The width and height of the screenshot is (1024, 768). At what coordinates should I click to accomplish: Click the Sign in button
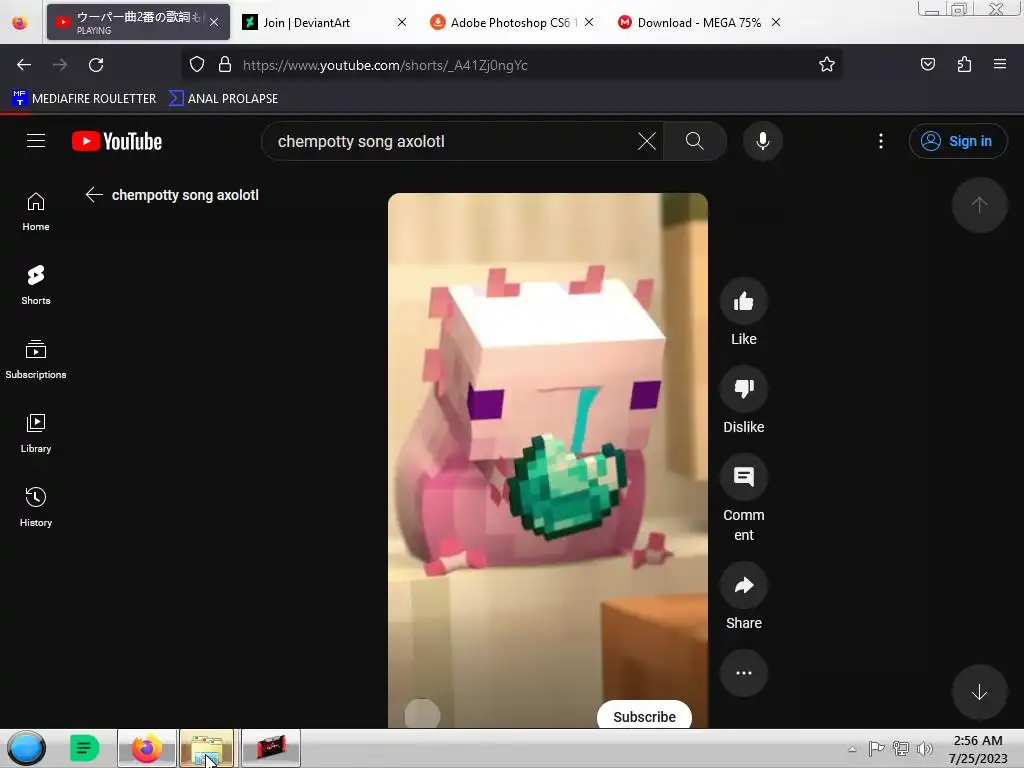coord(957,141)
